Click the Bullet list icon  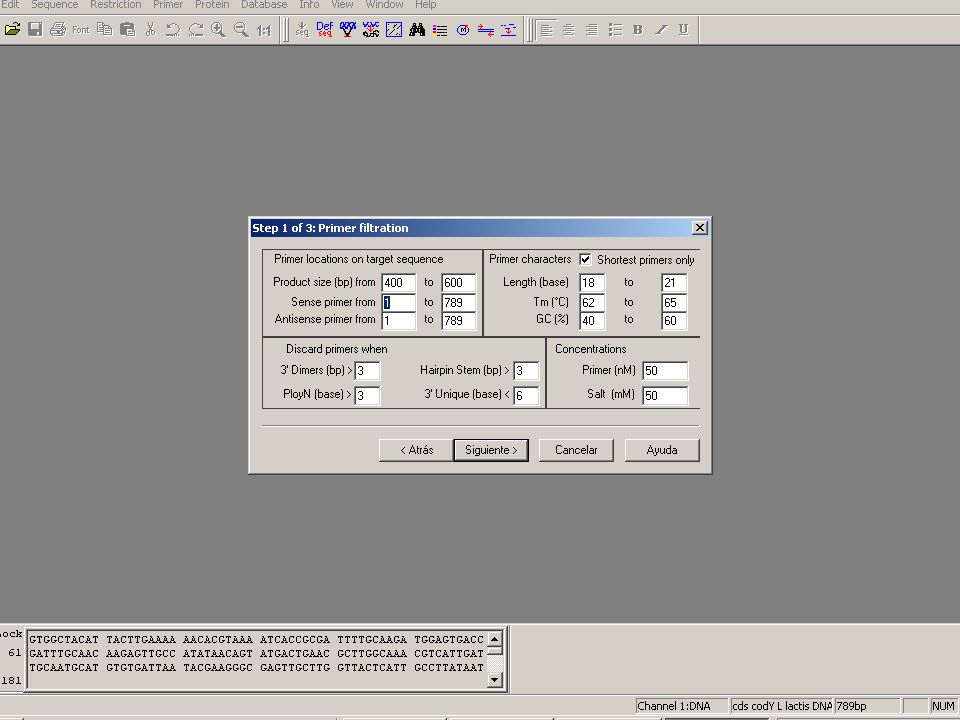point(615,29)
